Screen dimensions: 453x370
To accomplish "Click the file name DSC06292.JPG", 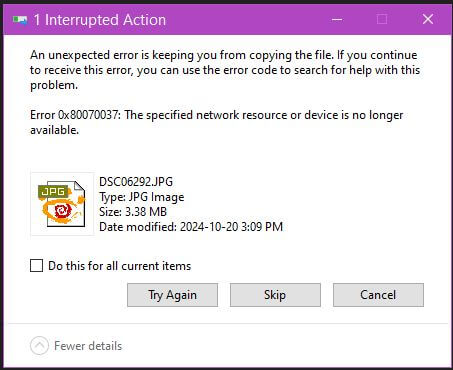I will 136,182.
